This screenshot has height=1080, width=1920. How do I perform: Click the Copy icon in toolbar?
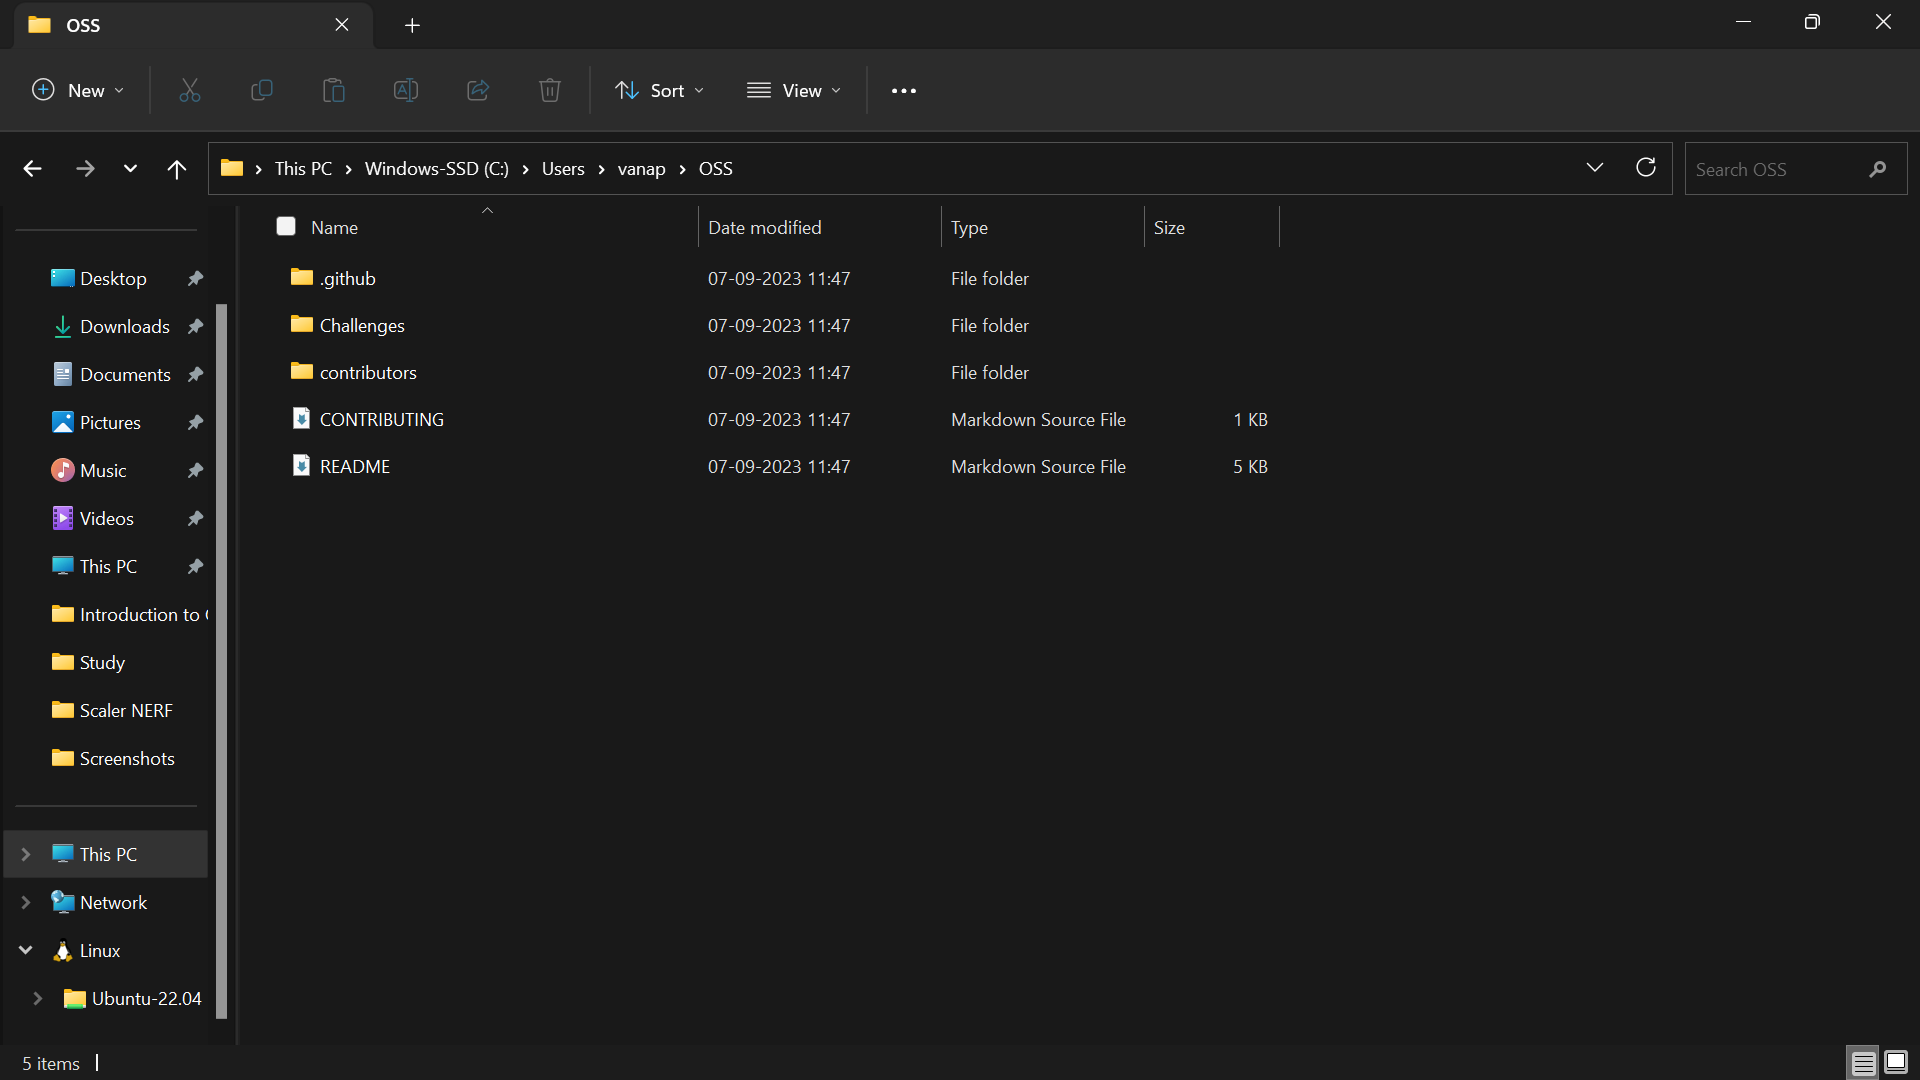(262, 91)
